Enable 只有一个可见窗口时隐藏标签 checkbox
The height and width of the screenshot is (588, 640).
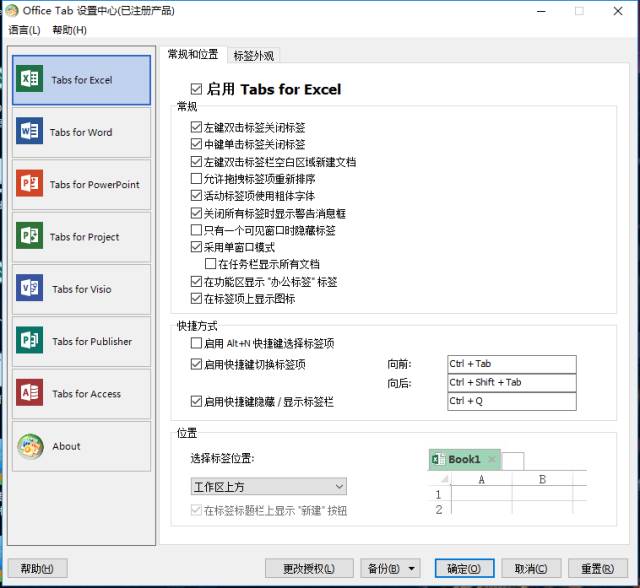pyautogui.click(x=196, y=230)
